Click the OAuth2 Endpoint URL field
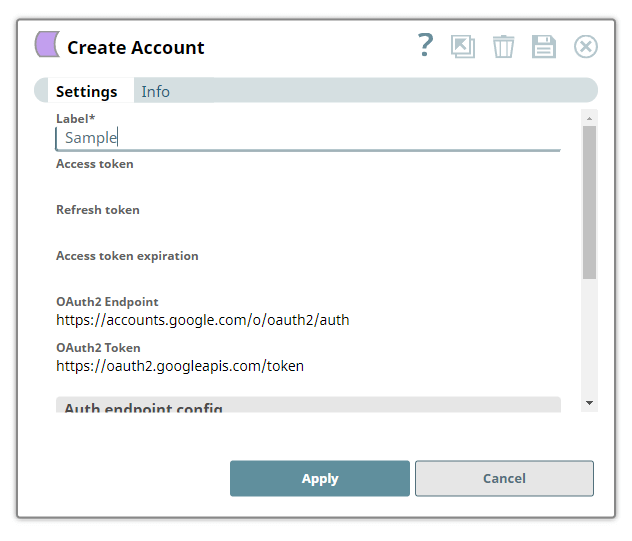Viewport: 632px width, 541px height. (307, 321)
